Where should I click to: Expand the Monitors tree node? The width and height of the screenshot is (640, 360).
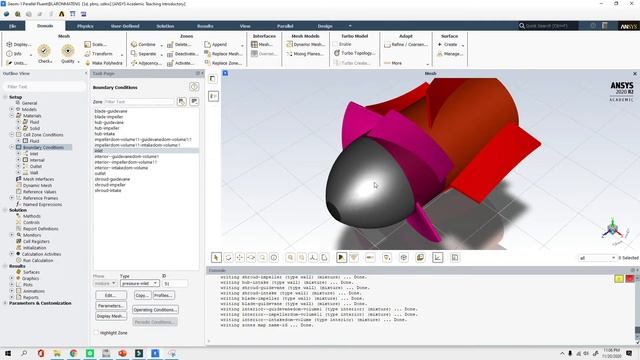[x=12, y=235]
